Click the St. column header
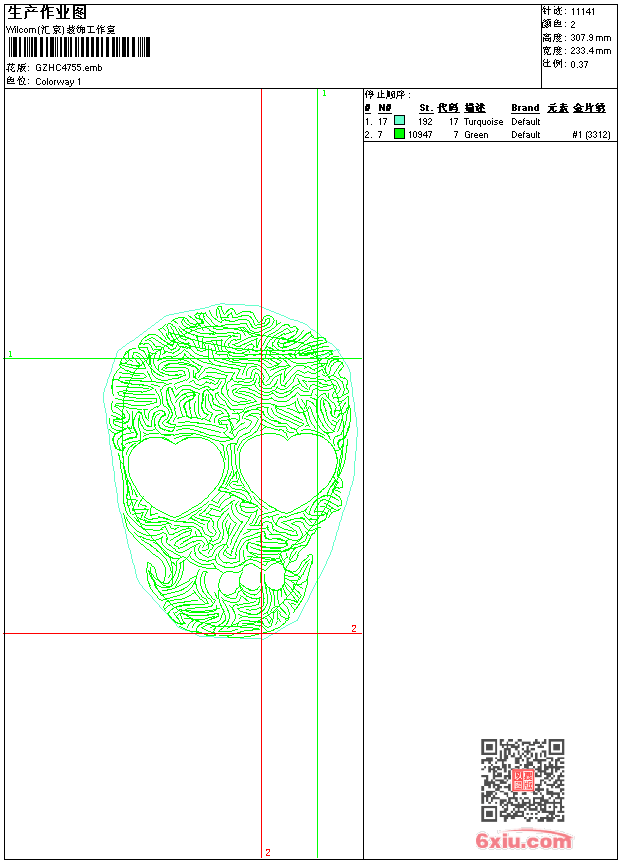620x860 pixels. (425, 108)
